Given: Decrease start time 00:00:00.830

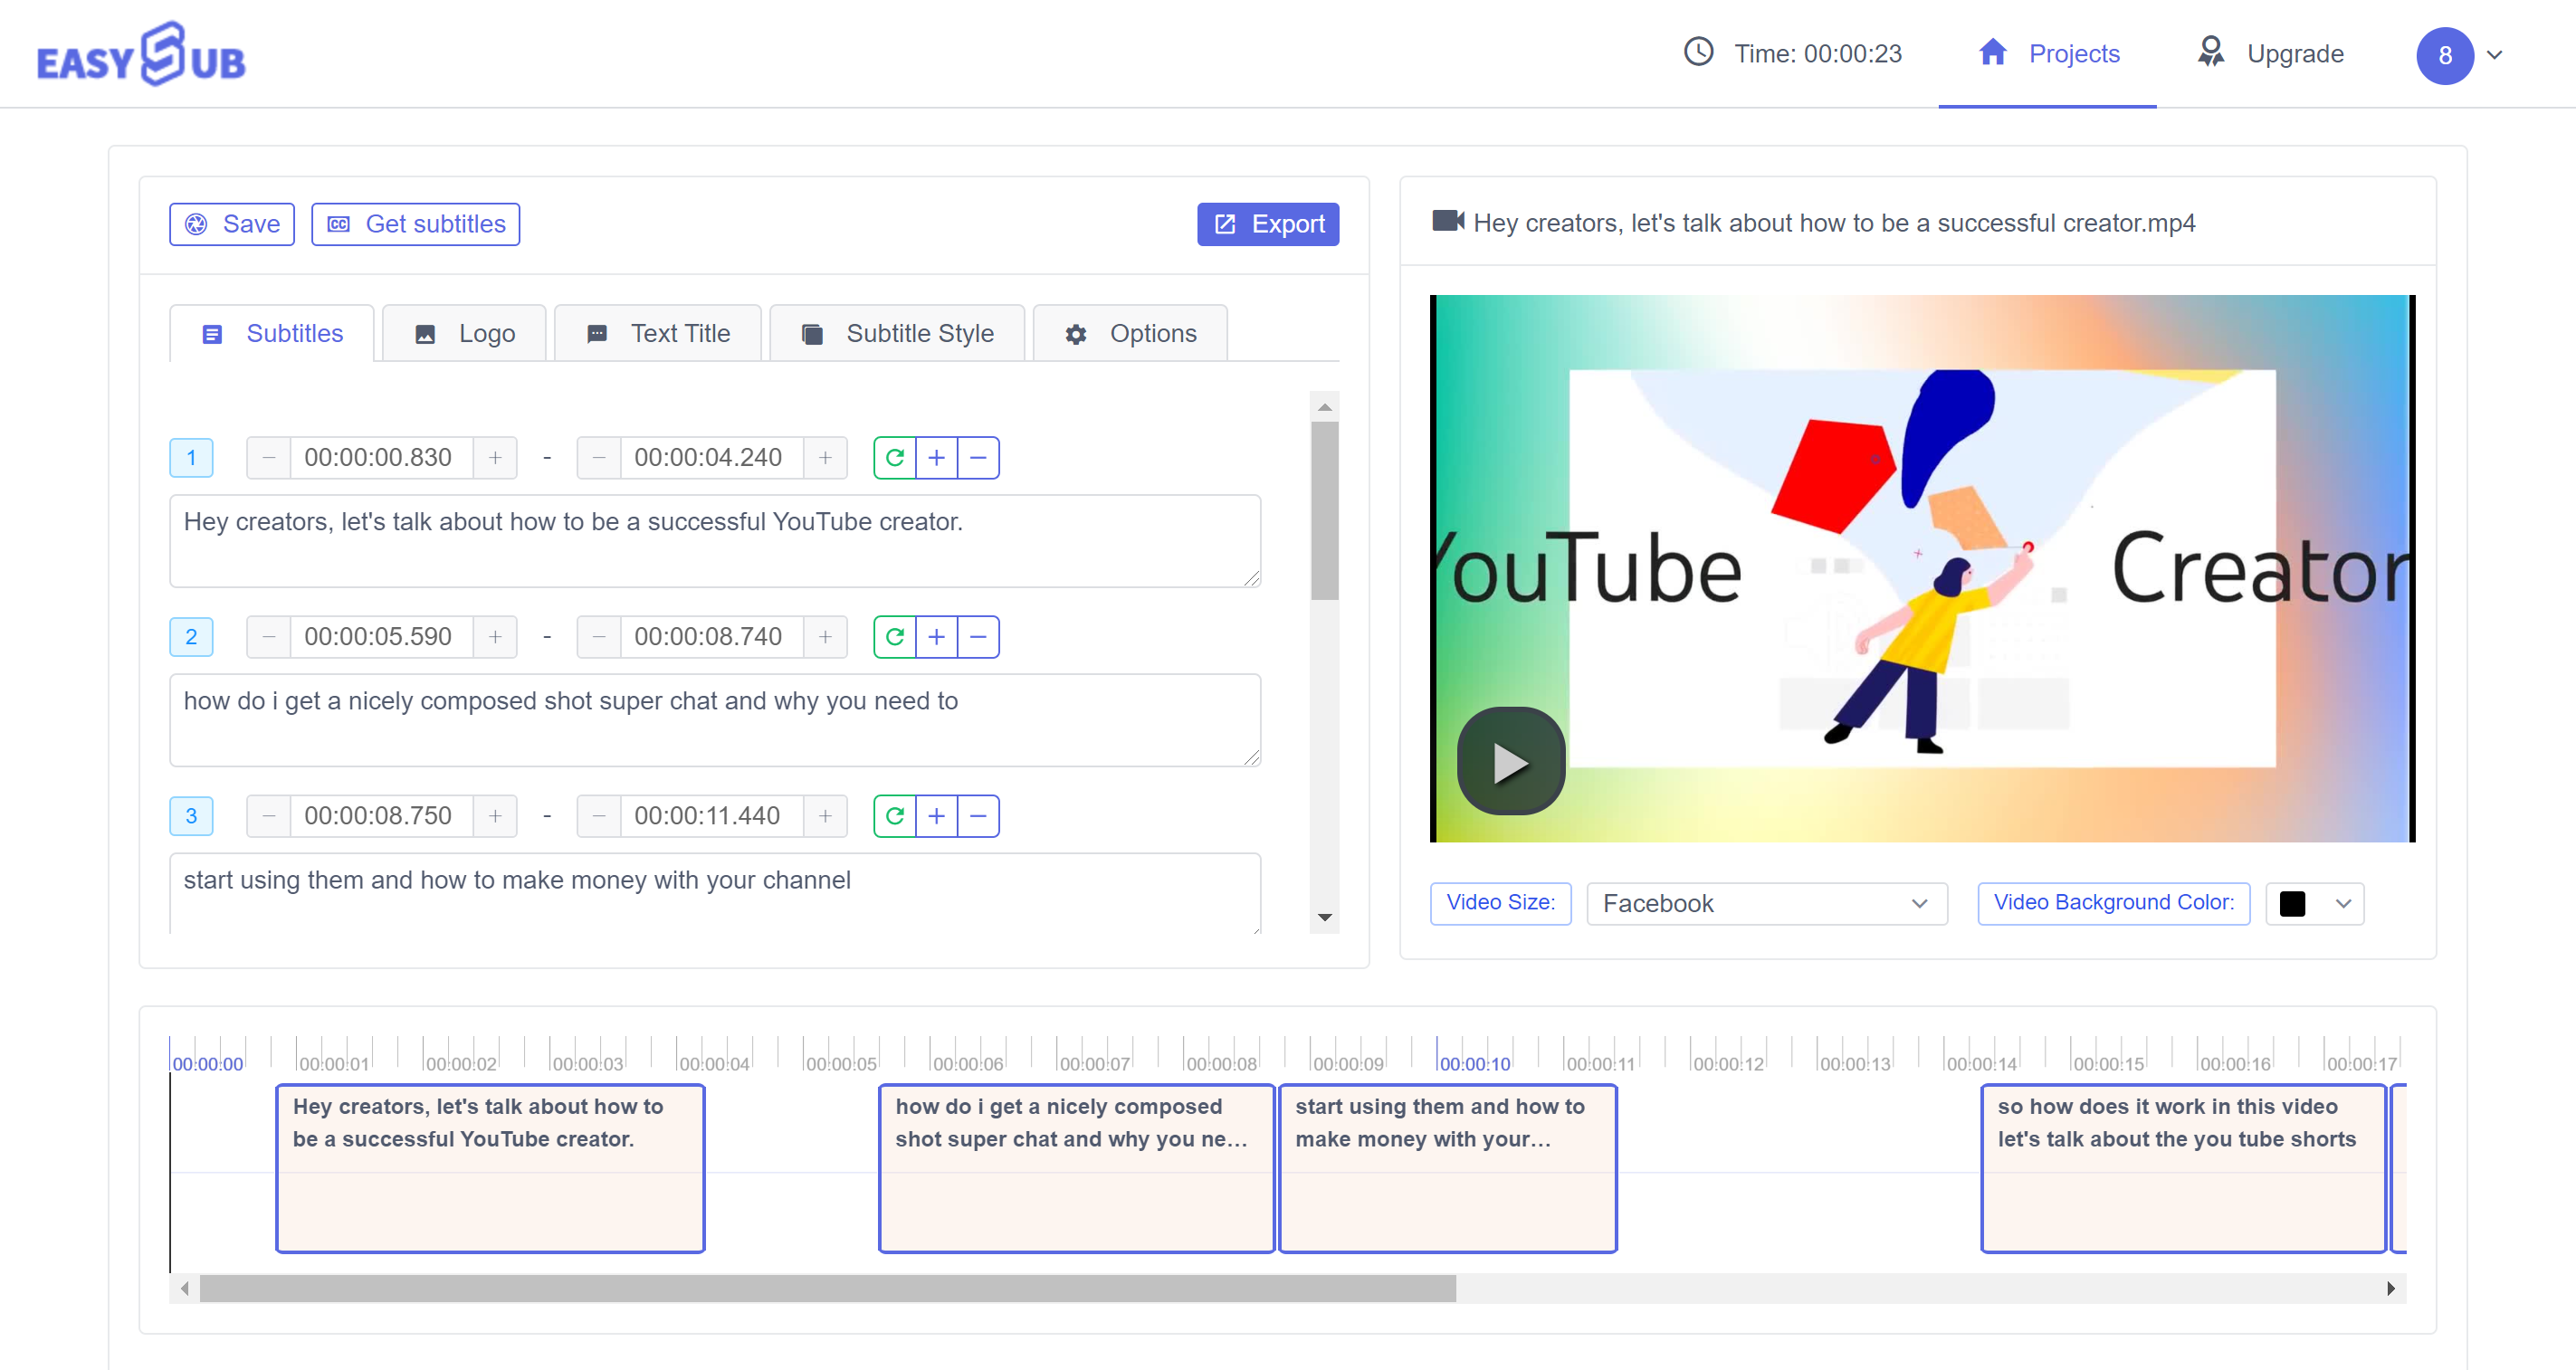Looking at the screenshot, I should pyautogui.click(x=269, y=458).
